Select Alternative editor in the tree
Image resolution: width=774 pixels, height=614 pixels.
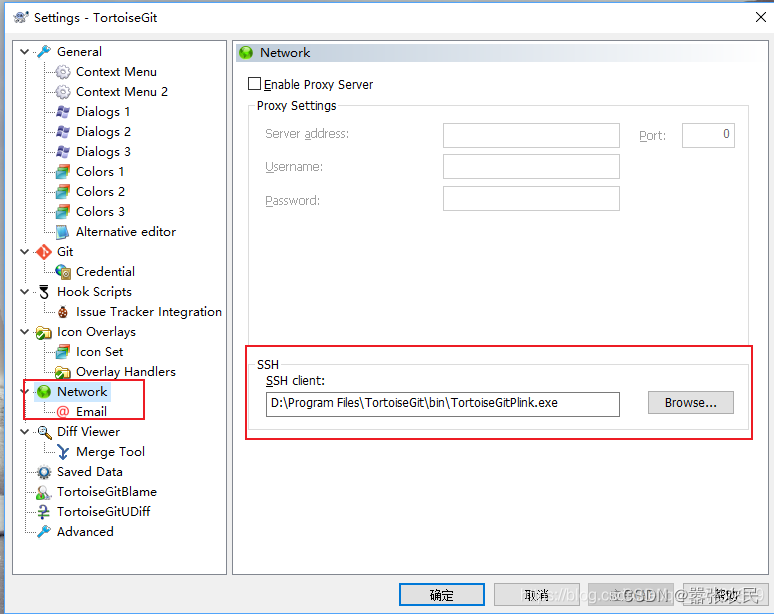126,231
